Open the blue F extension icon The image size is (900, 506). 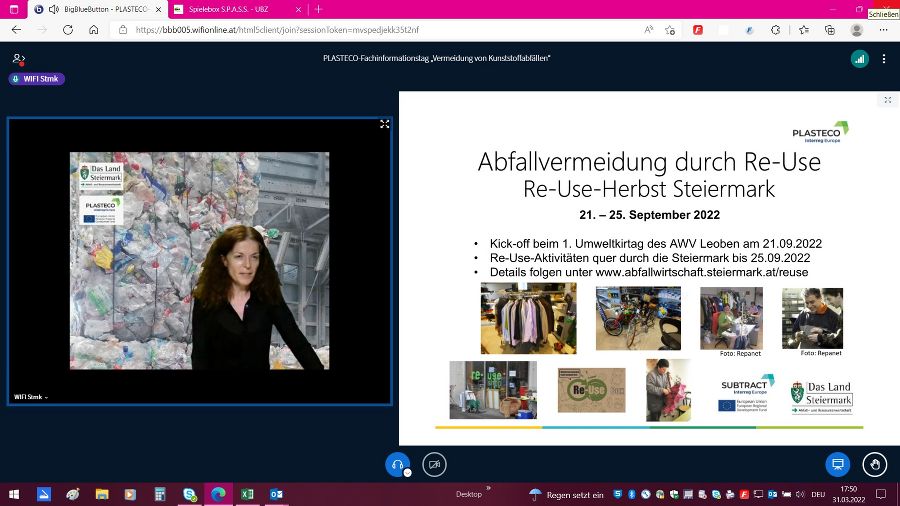pyautogui.click(x=749, y=30)
